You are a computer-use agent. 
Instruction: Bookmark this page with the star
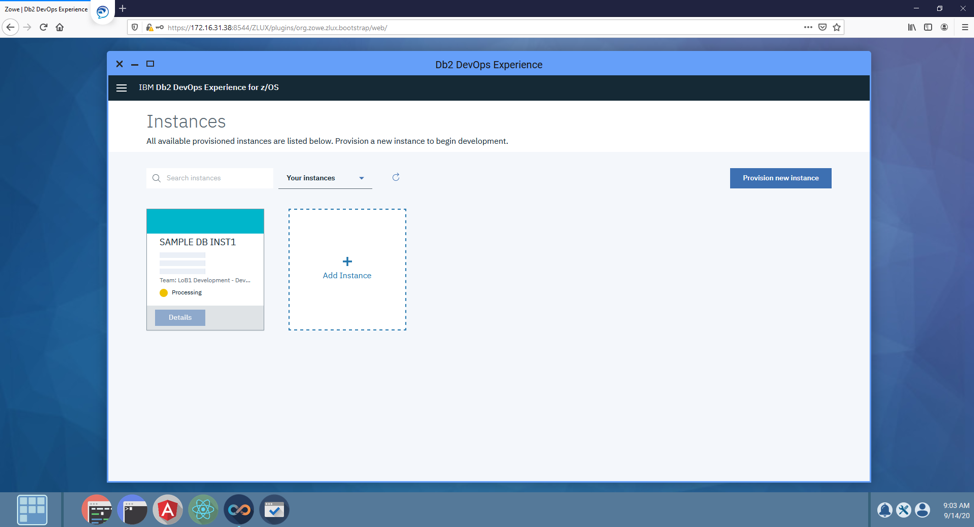pos(837,27)
